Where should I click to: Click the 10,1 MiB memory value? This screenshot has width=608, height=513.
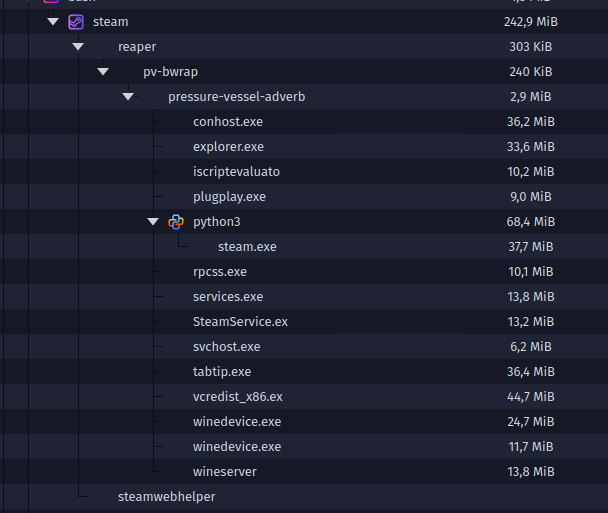531,272
